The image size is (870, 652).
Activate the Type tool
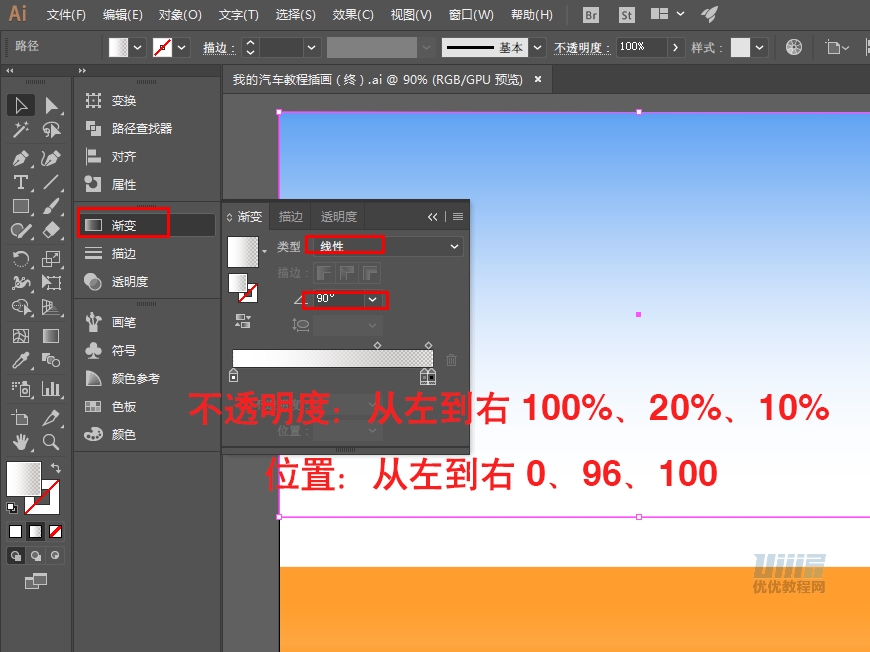(x=21, y=182)
